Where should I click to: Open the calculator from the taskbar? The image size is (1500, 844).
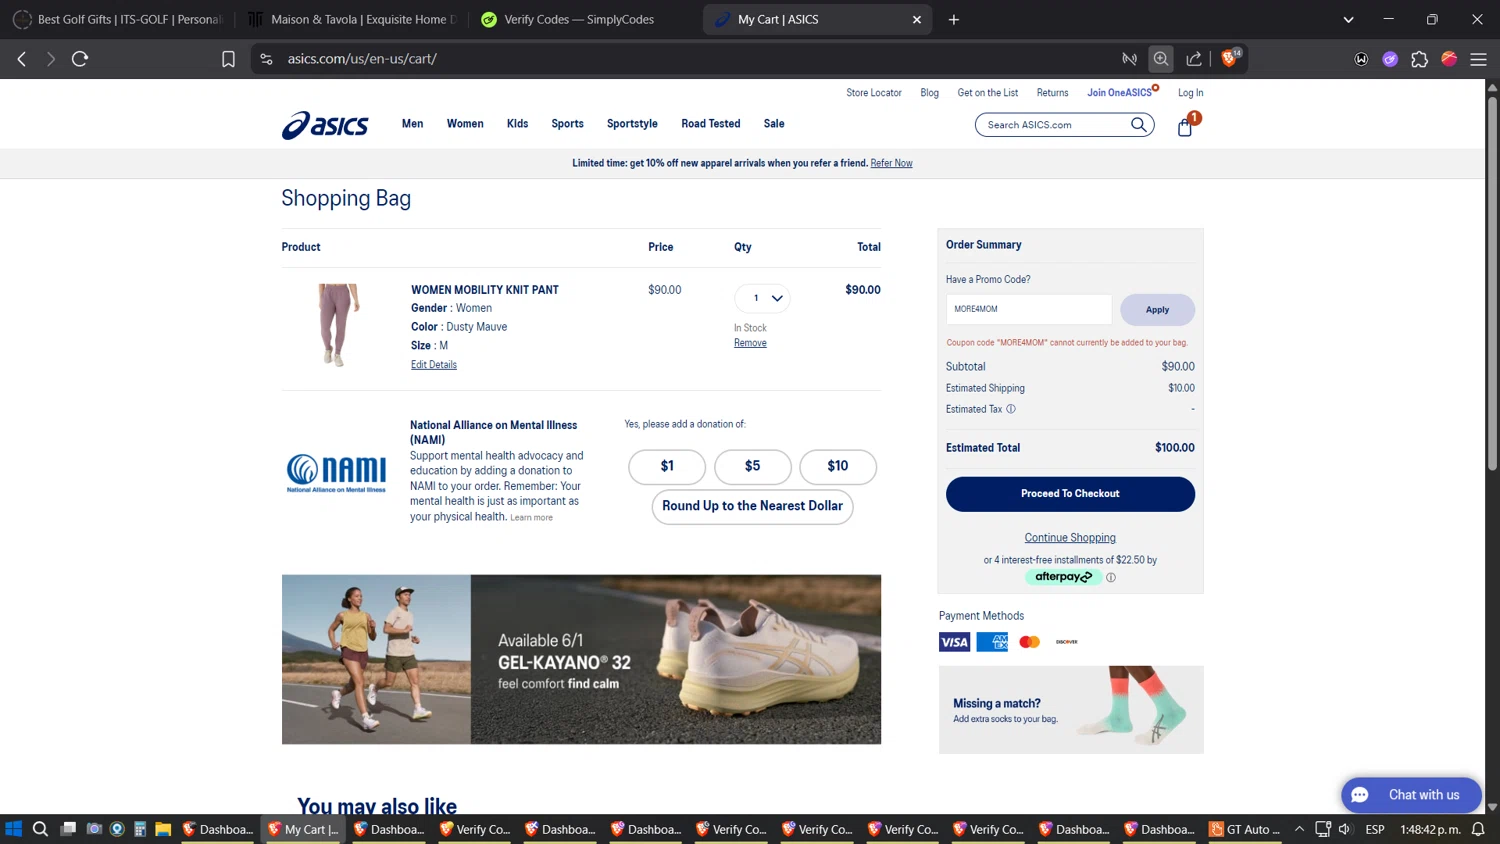pyautogui.click(x=140, y=829)
